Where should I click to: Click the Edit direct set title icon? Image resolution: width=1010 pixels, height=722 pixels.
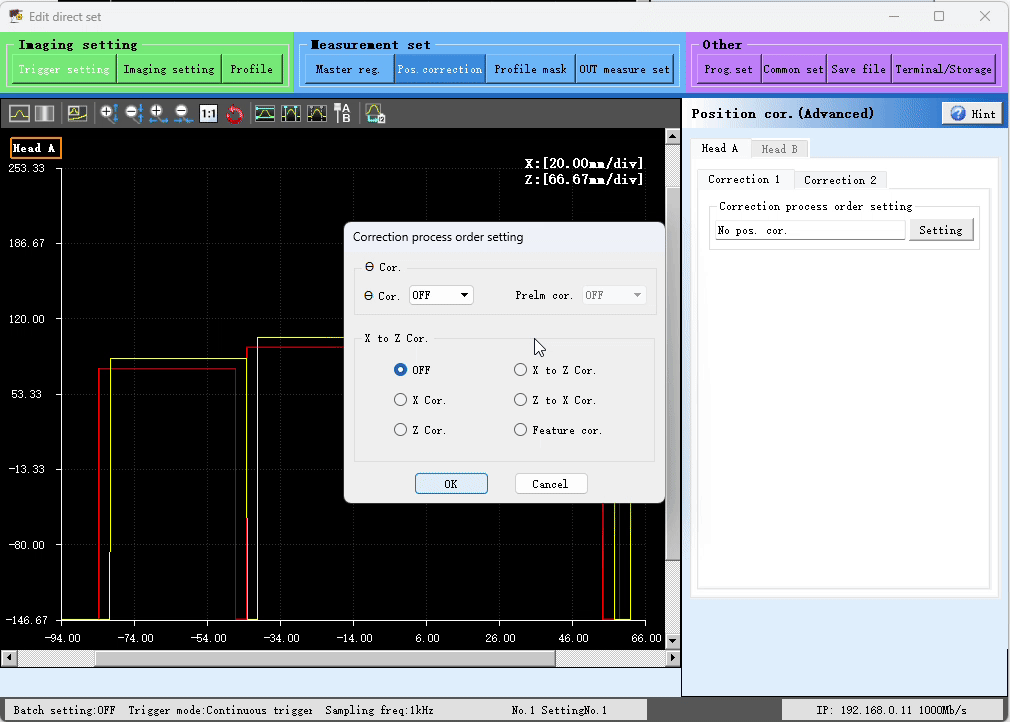click(15, 16)
